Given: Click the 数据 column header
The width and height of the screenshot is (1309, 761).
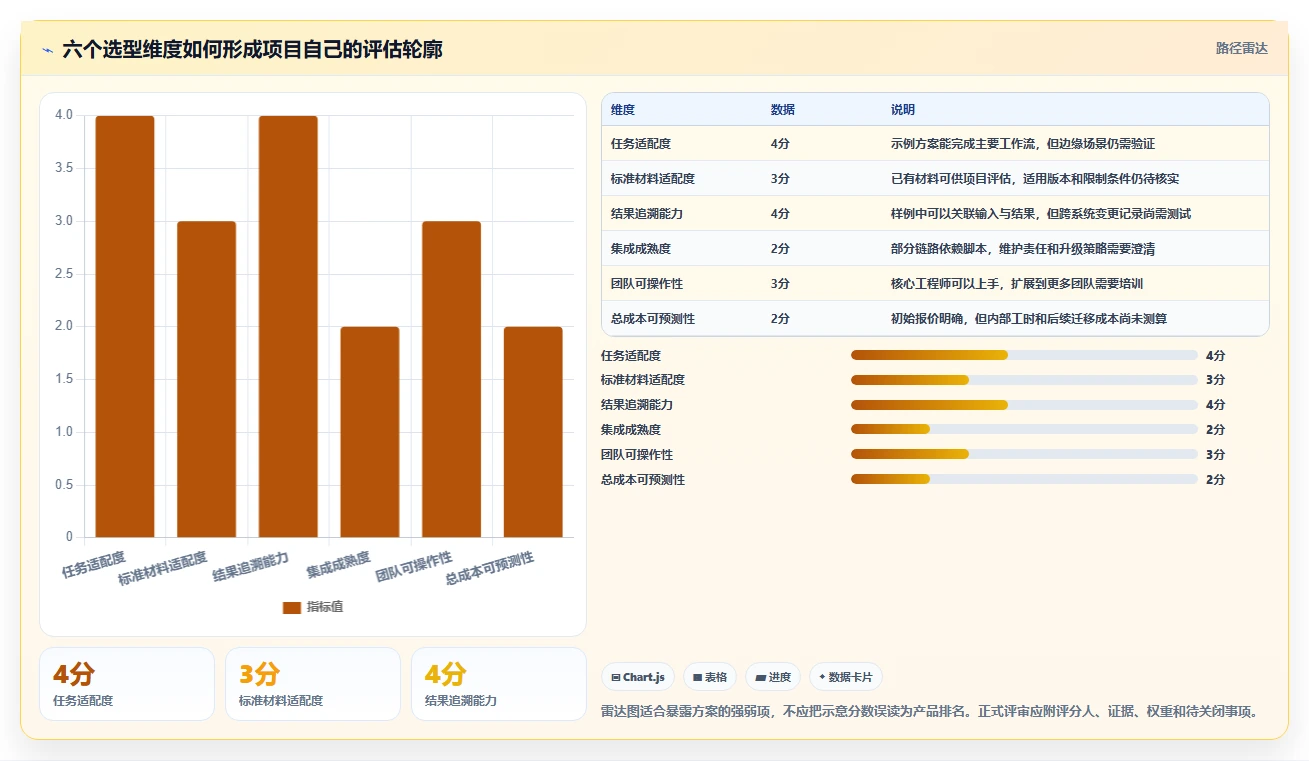Looking at the screenshot, I should click(782, 110).
